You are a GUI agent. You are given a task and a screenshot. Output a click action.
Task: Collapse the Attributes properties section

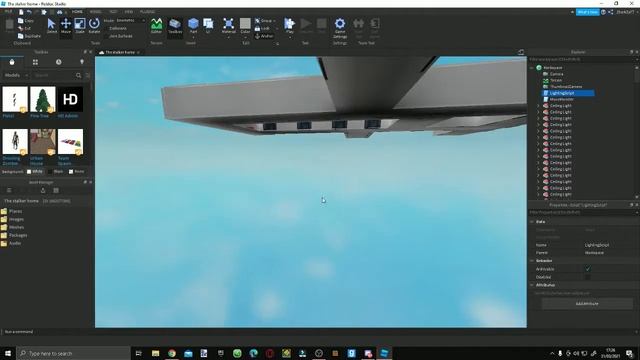[x=532, y=285]
